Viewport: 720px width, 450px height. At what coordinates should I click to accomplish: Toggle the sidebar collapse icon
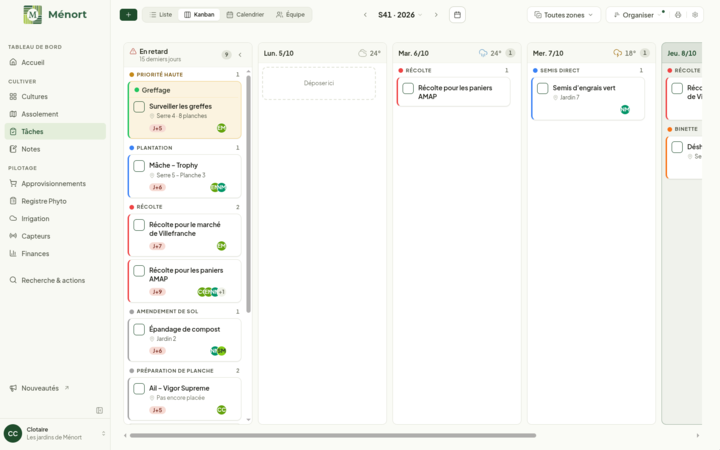(x=99, y=410)
